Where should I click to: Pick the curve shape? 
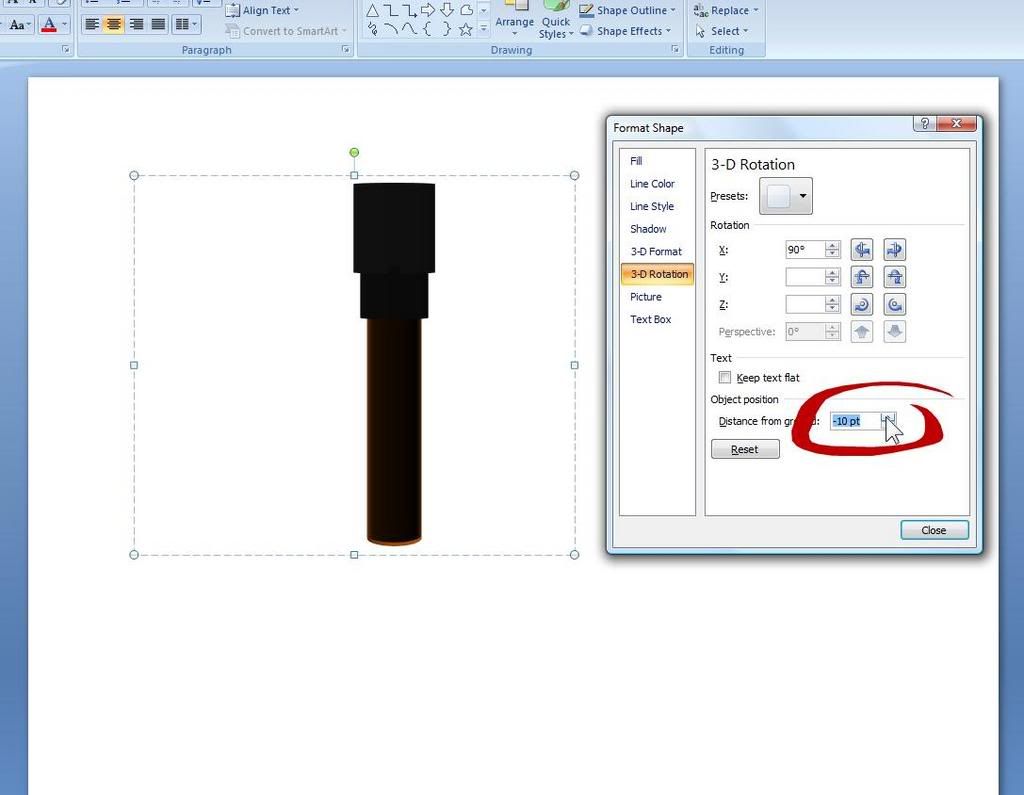coord(409,29)
